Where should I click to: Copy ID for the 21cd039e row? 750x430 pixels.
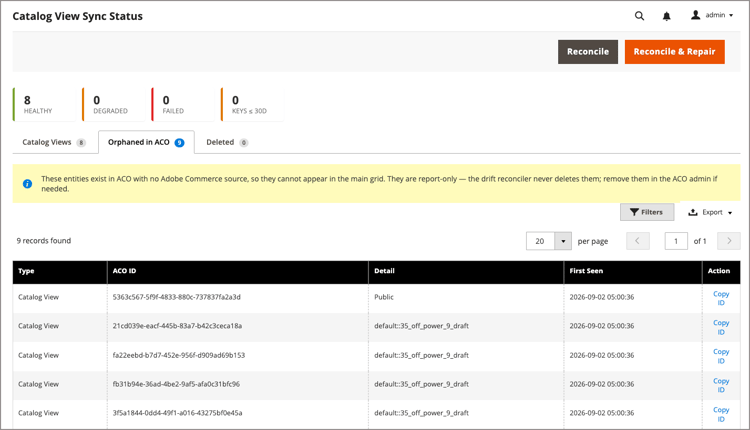pyautogui.click(x=721, y=327)
